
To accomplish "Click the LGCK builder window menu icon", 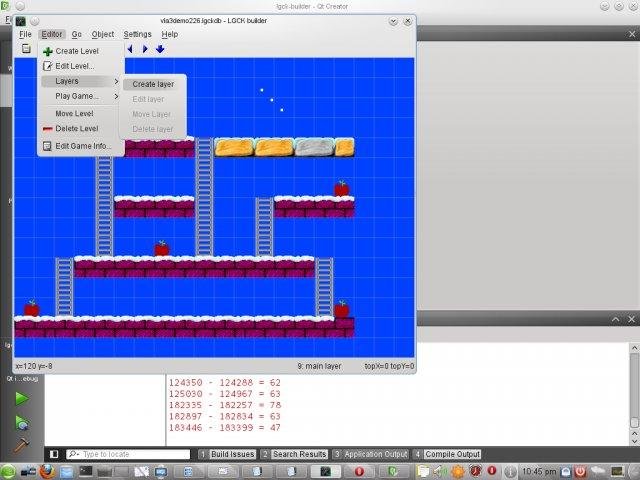I will (20, 21).
